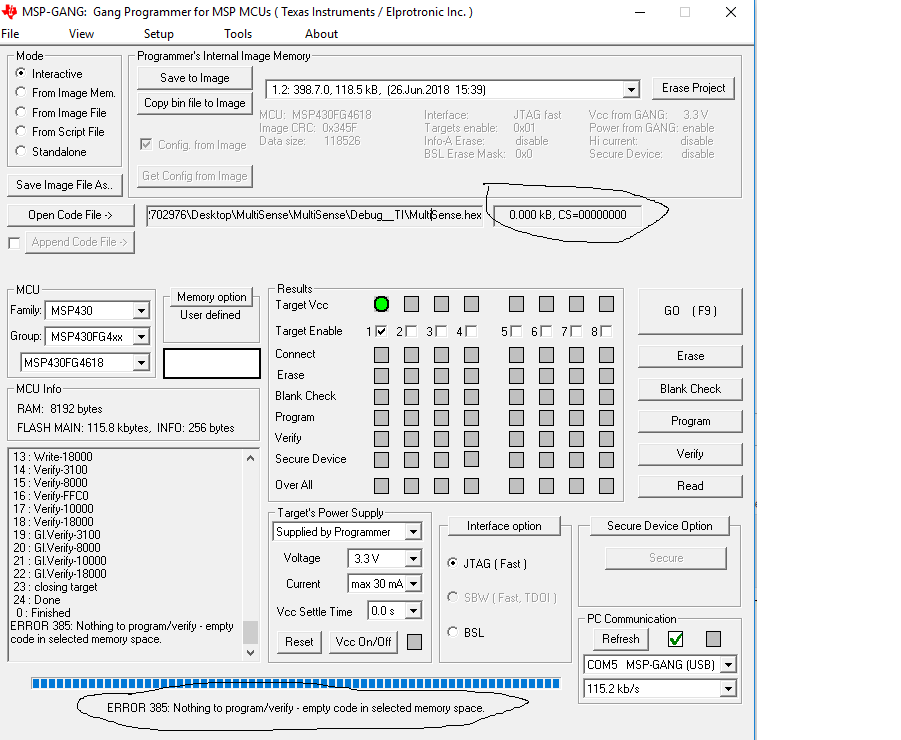901x740 pixels.
Task: Open the Current max 30 mA dropdown
Action: click(413, 584)
